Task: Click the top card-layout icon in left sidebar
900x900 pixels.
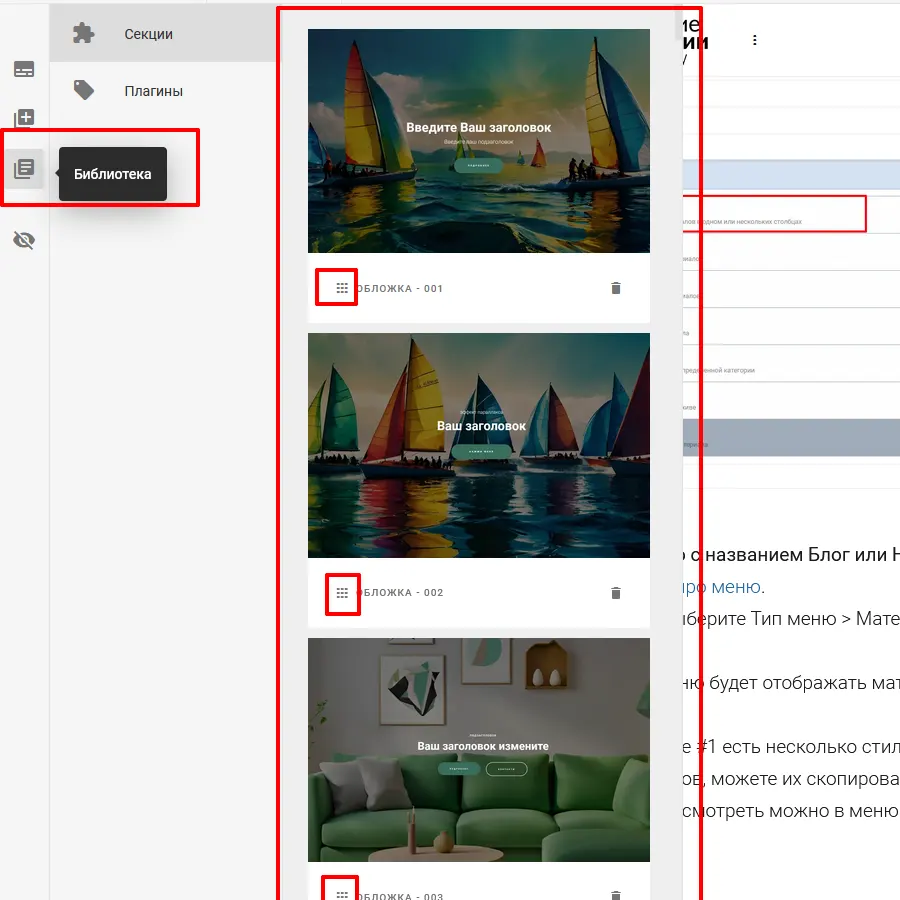Action: [x=25, y=69]
